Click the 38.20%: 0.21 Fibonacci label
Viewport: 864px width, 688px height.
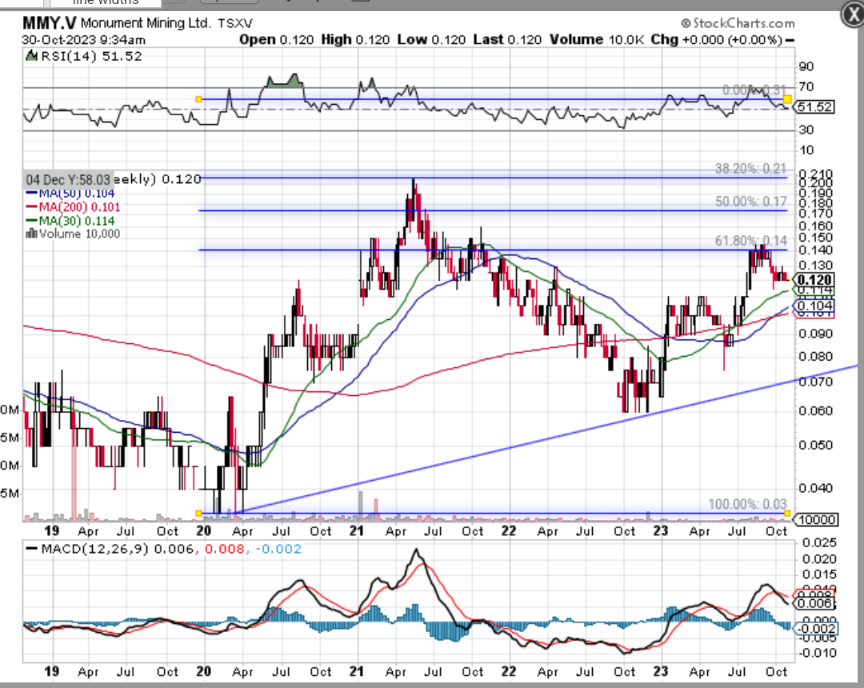[750, 169]
